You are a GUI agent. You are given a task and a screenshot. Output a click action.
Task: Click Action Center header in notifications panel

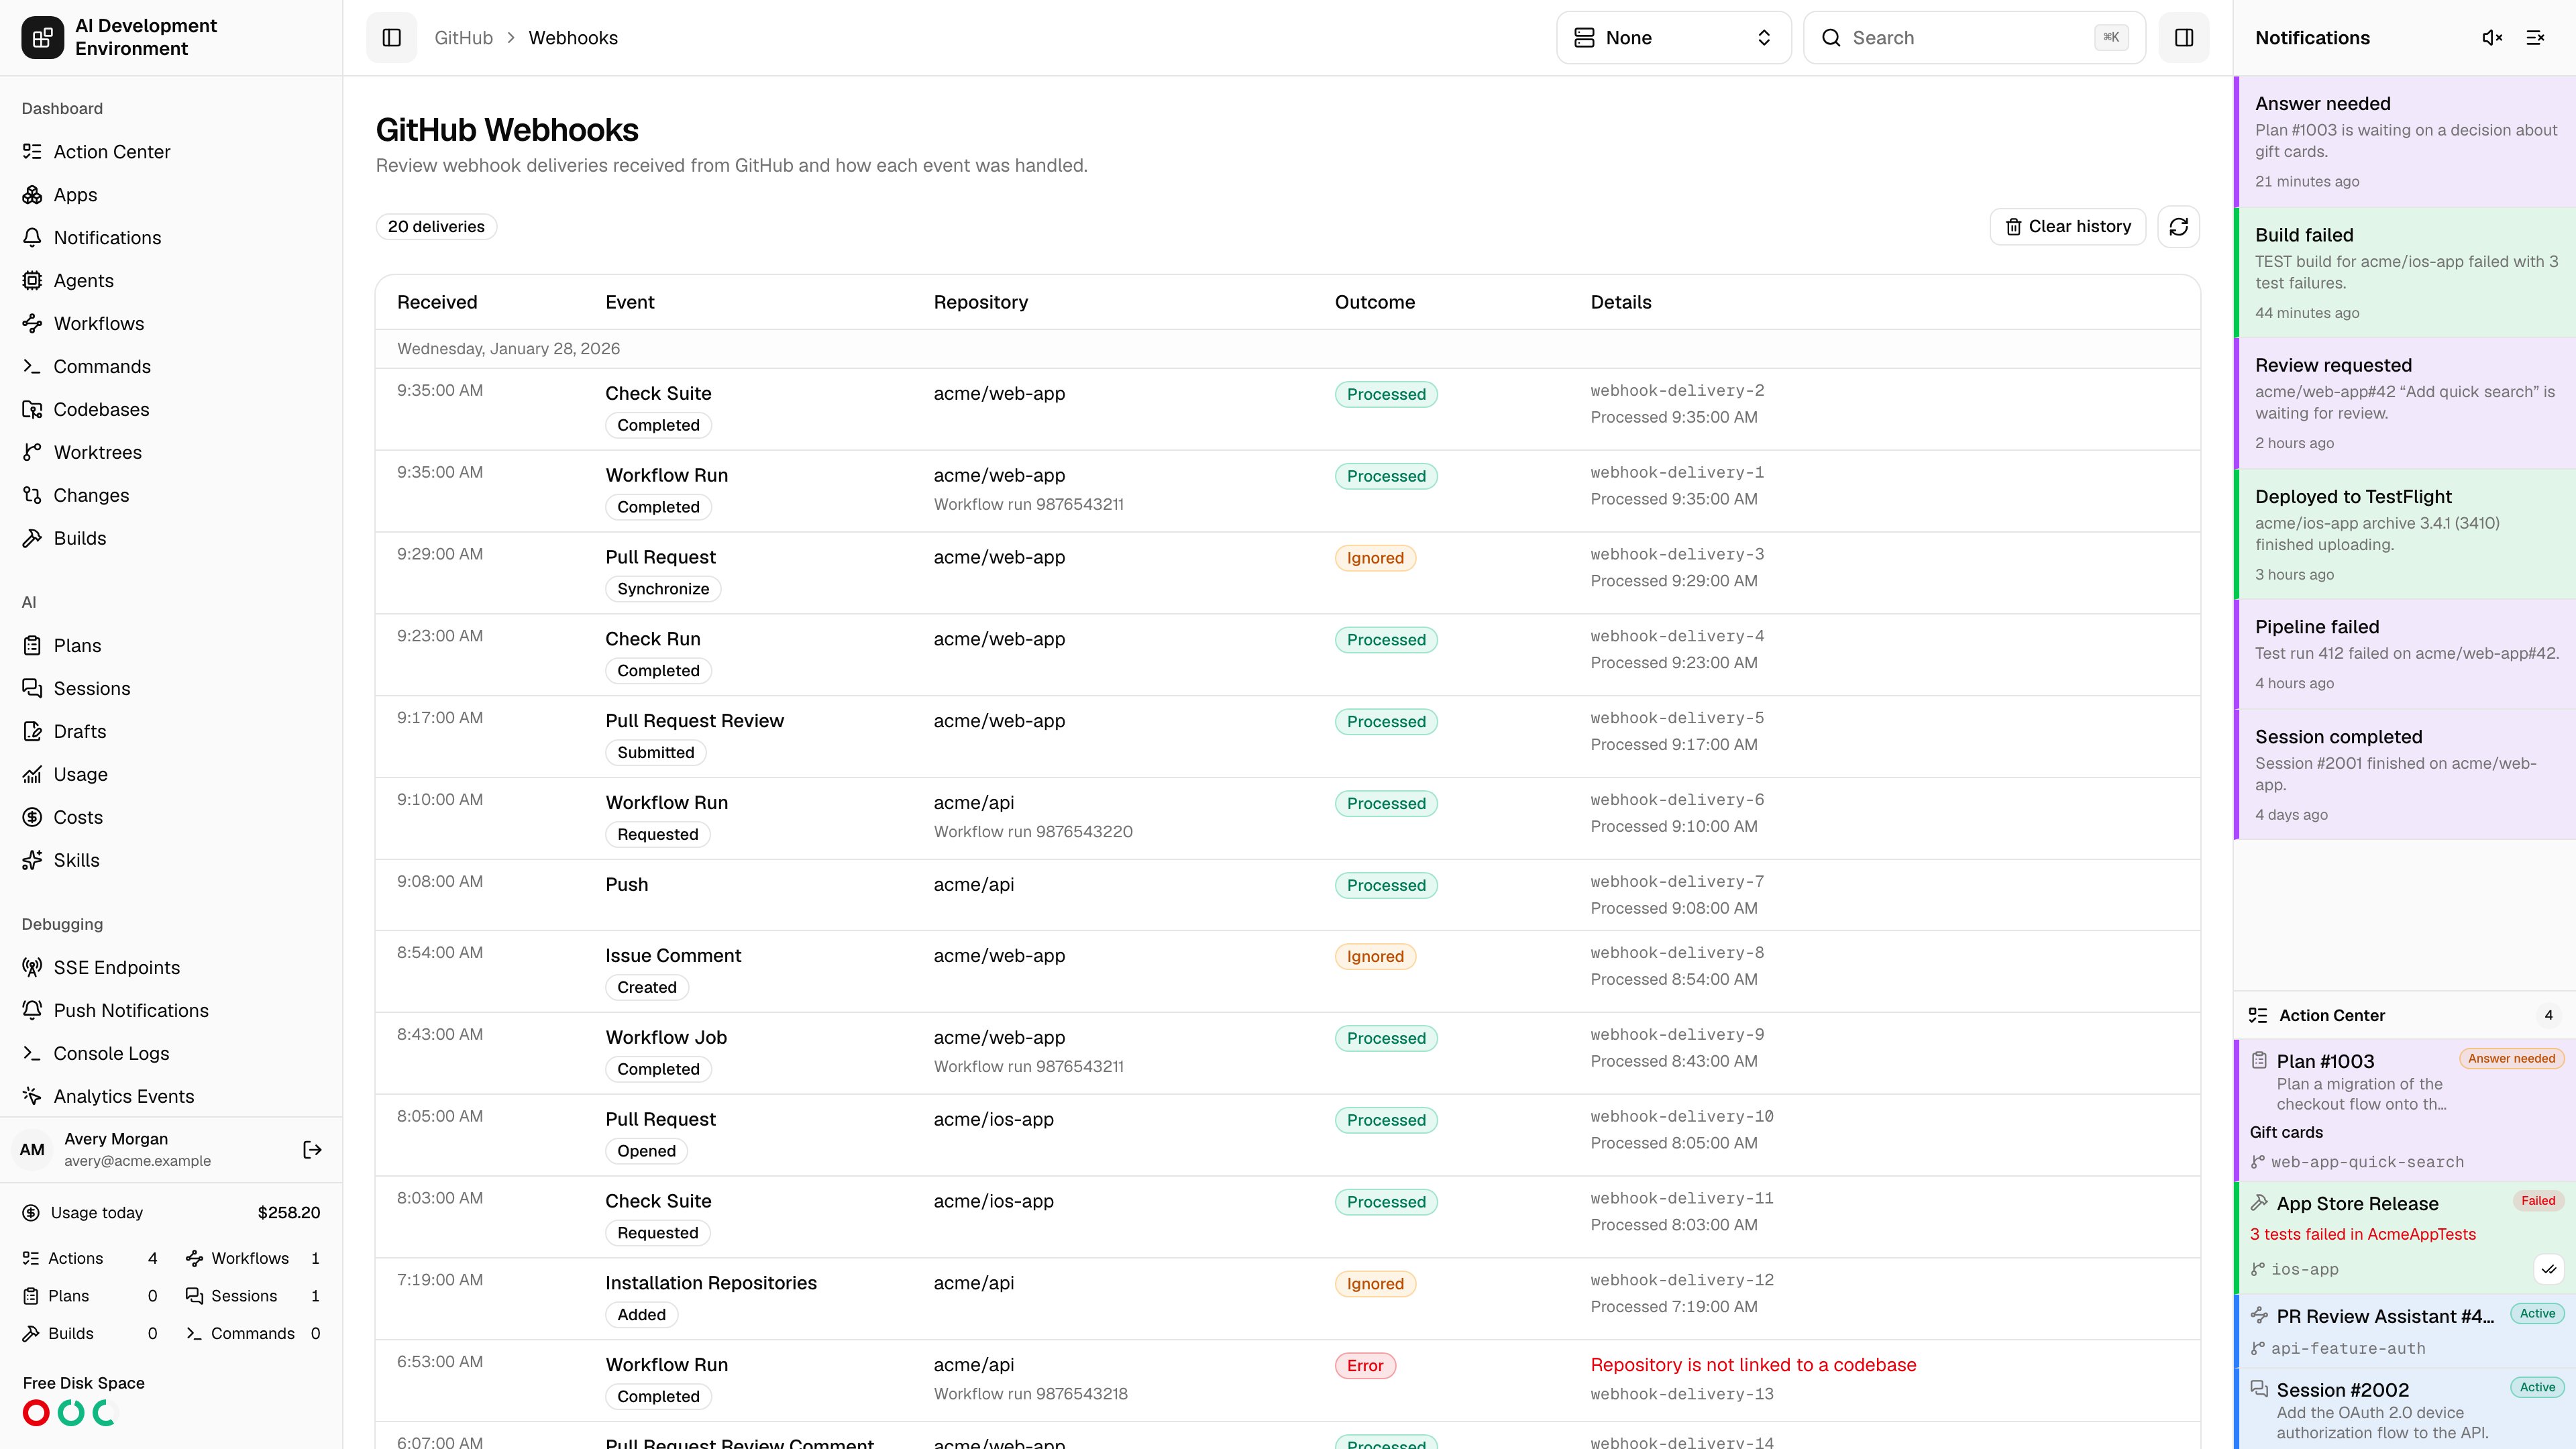(x=2405, y=1016)
